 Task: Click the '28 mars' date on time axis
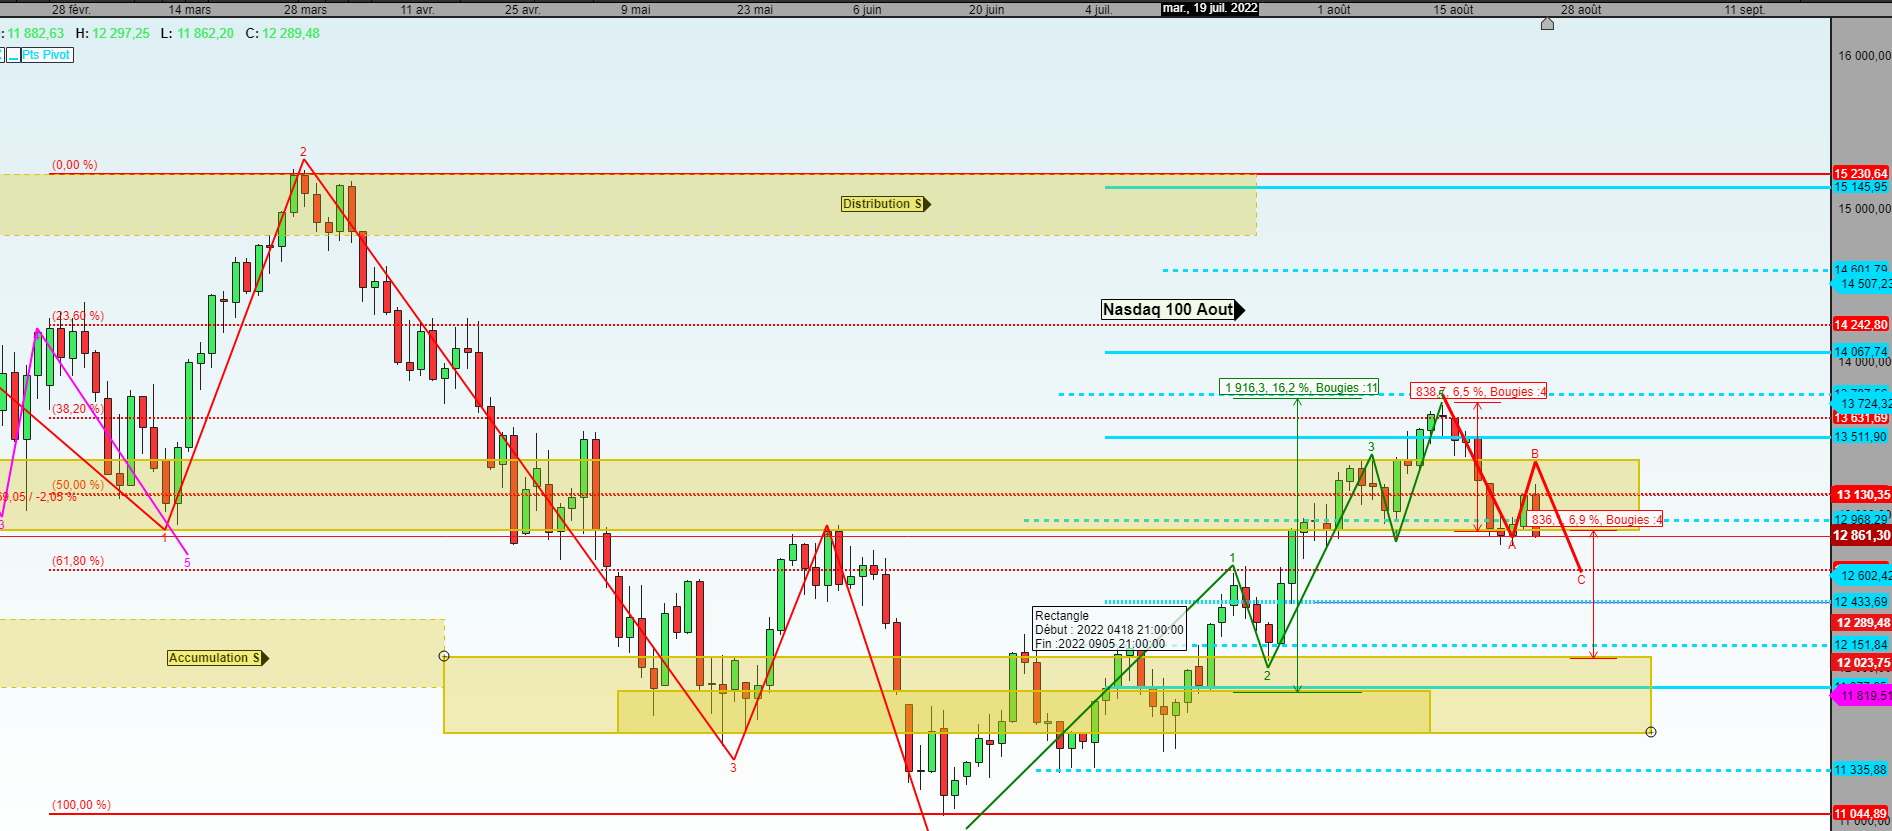coord(305,9)
